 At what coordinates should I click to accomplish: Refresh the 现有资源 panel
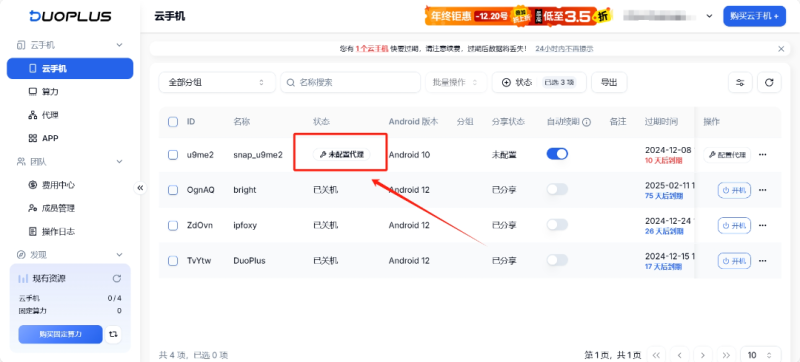pos(116,278)
